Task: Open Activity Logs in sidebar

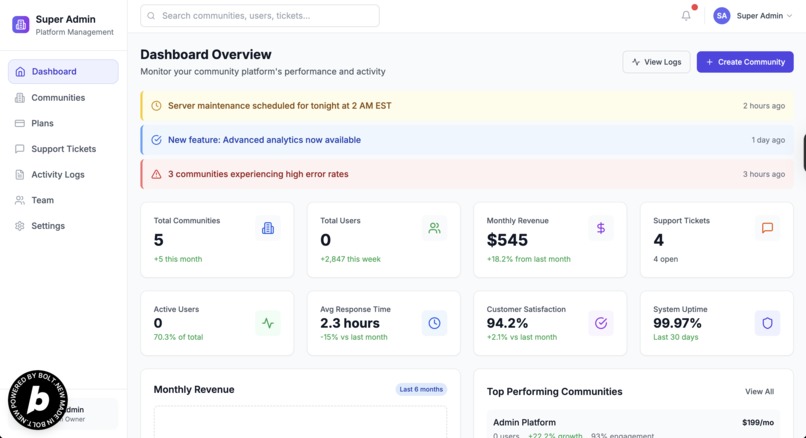Action: pyautogui.click(x=63, y=175)
